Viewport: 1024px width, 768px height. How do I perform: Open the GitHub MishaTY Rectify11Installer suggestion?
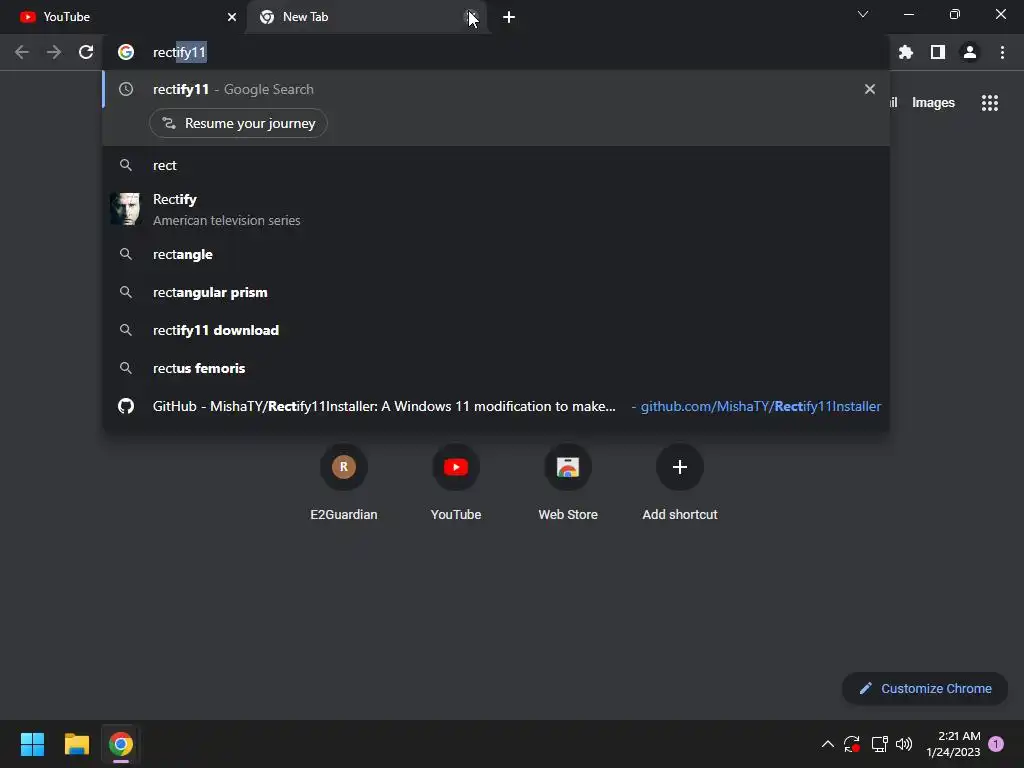496,406
